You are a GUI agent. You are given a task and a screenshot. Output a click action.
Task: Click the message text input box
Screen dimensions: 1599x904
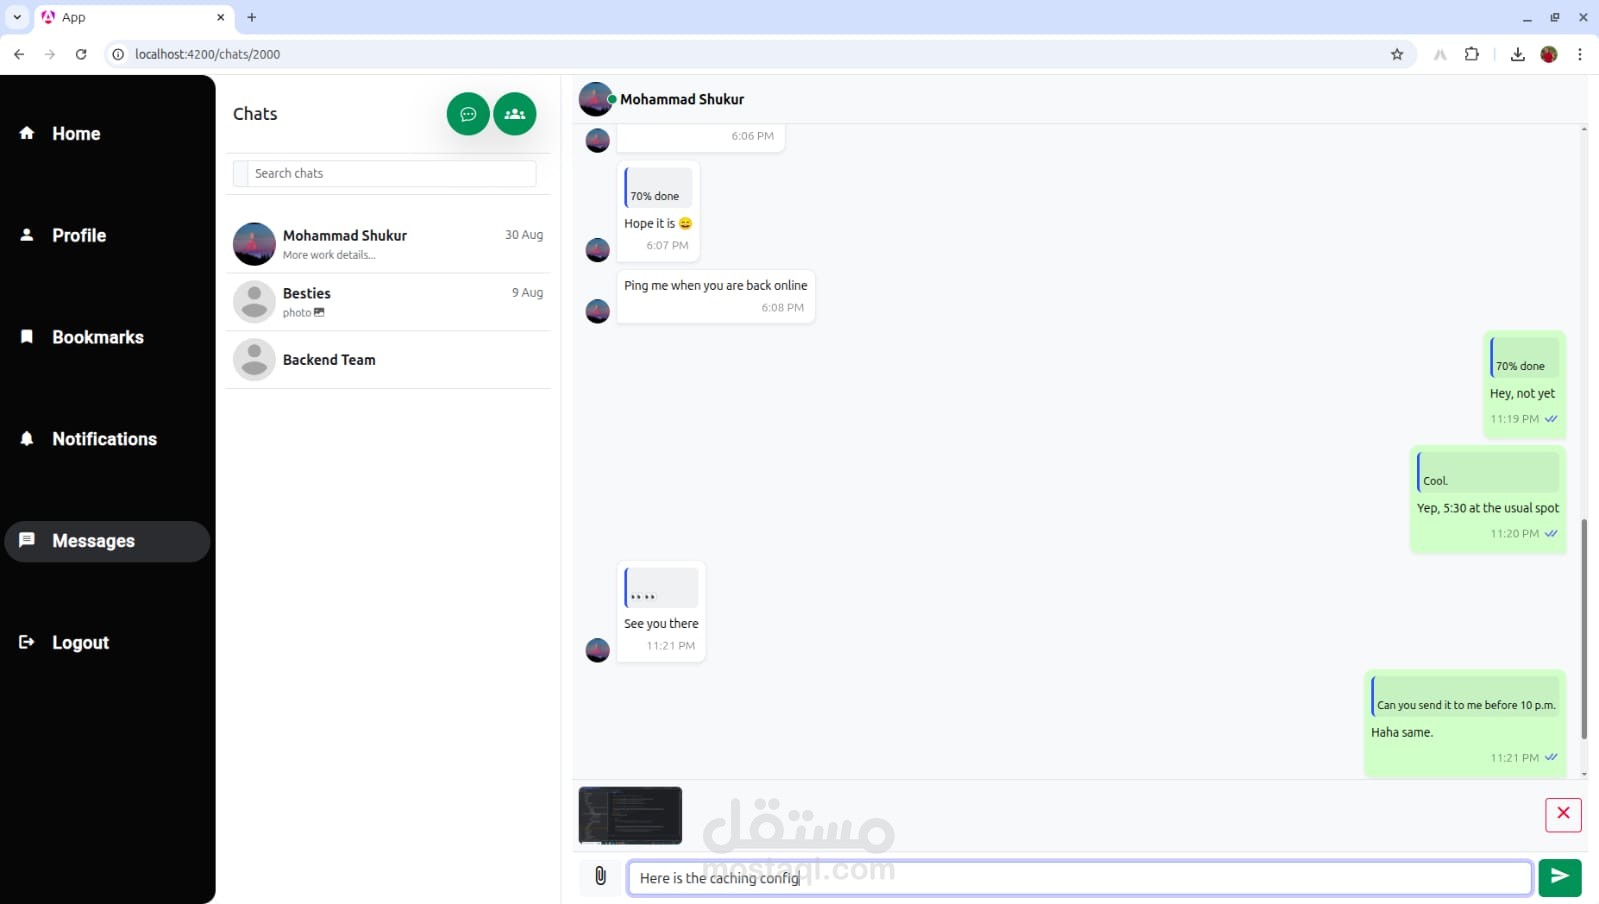click(1079, 877)
